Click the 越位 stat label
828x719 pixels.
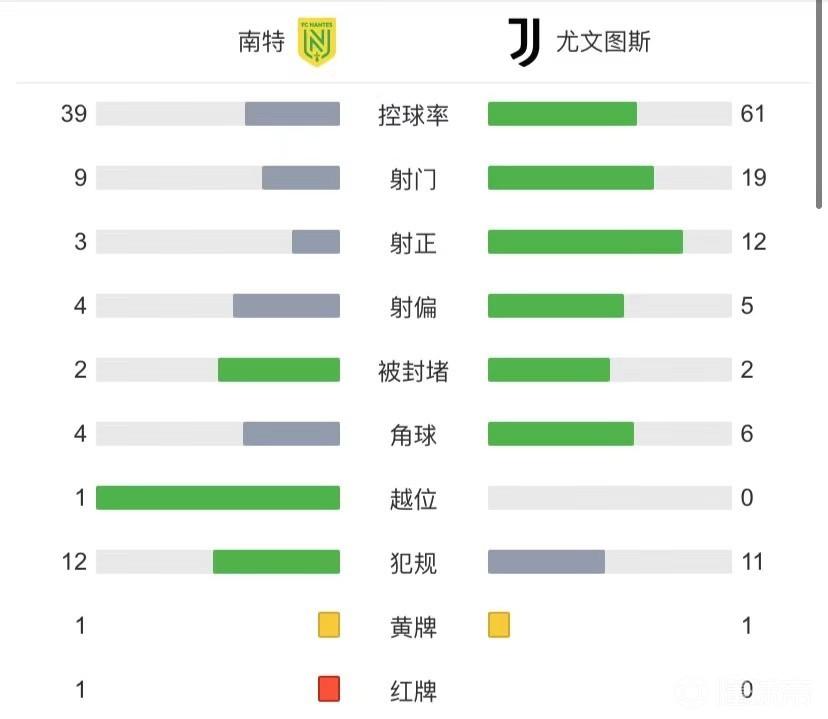(x=413, y=498)
